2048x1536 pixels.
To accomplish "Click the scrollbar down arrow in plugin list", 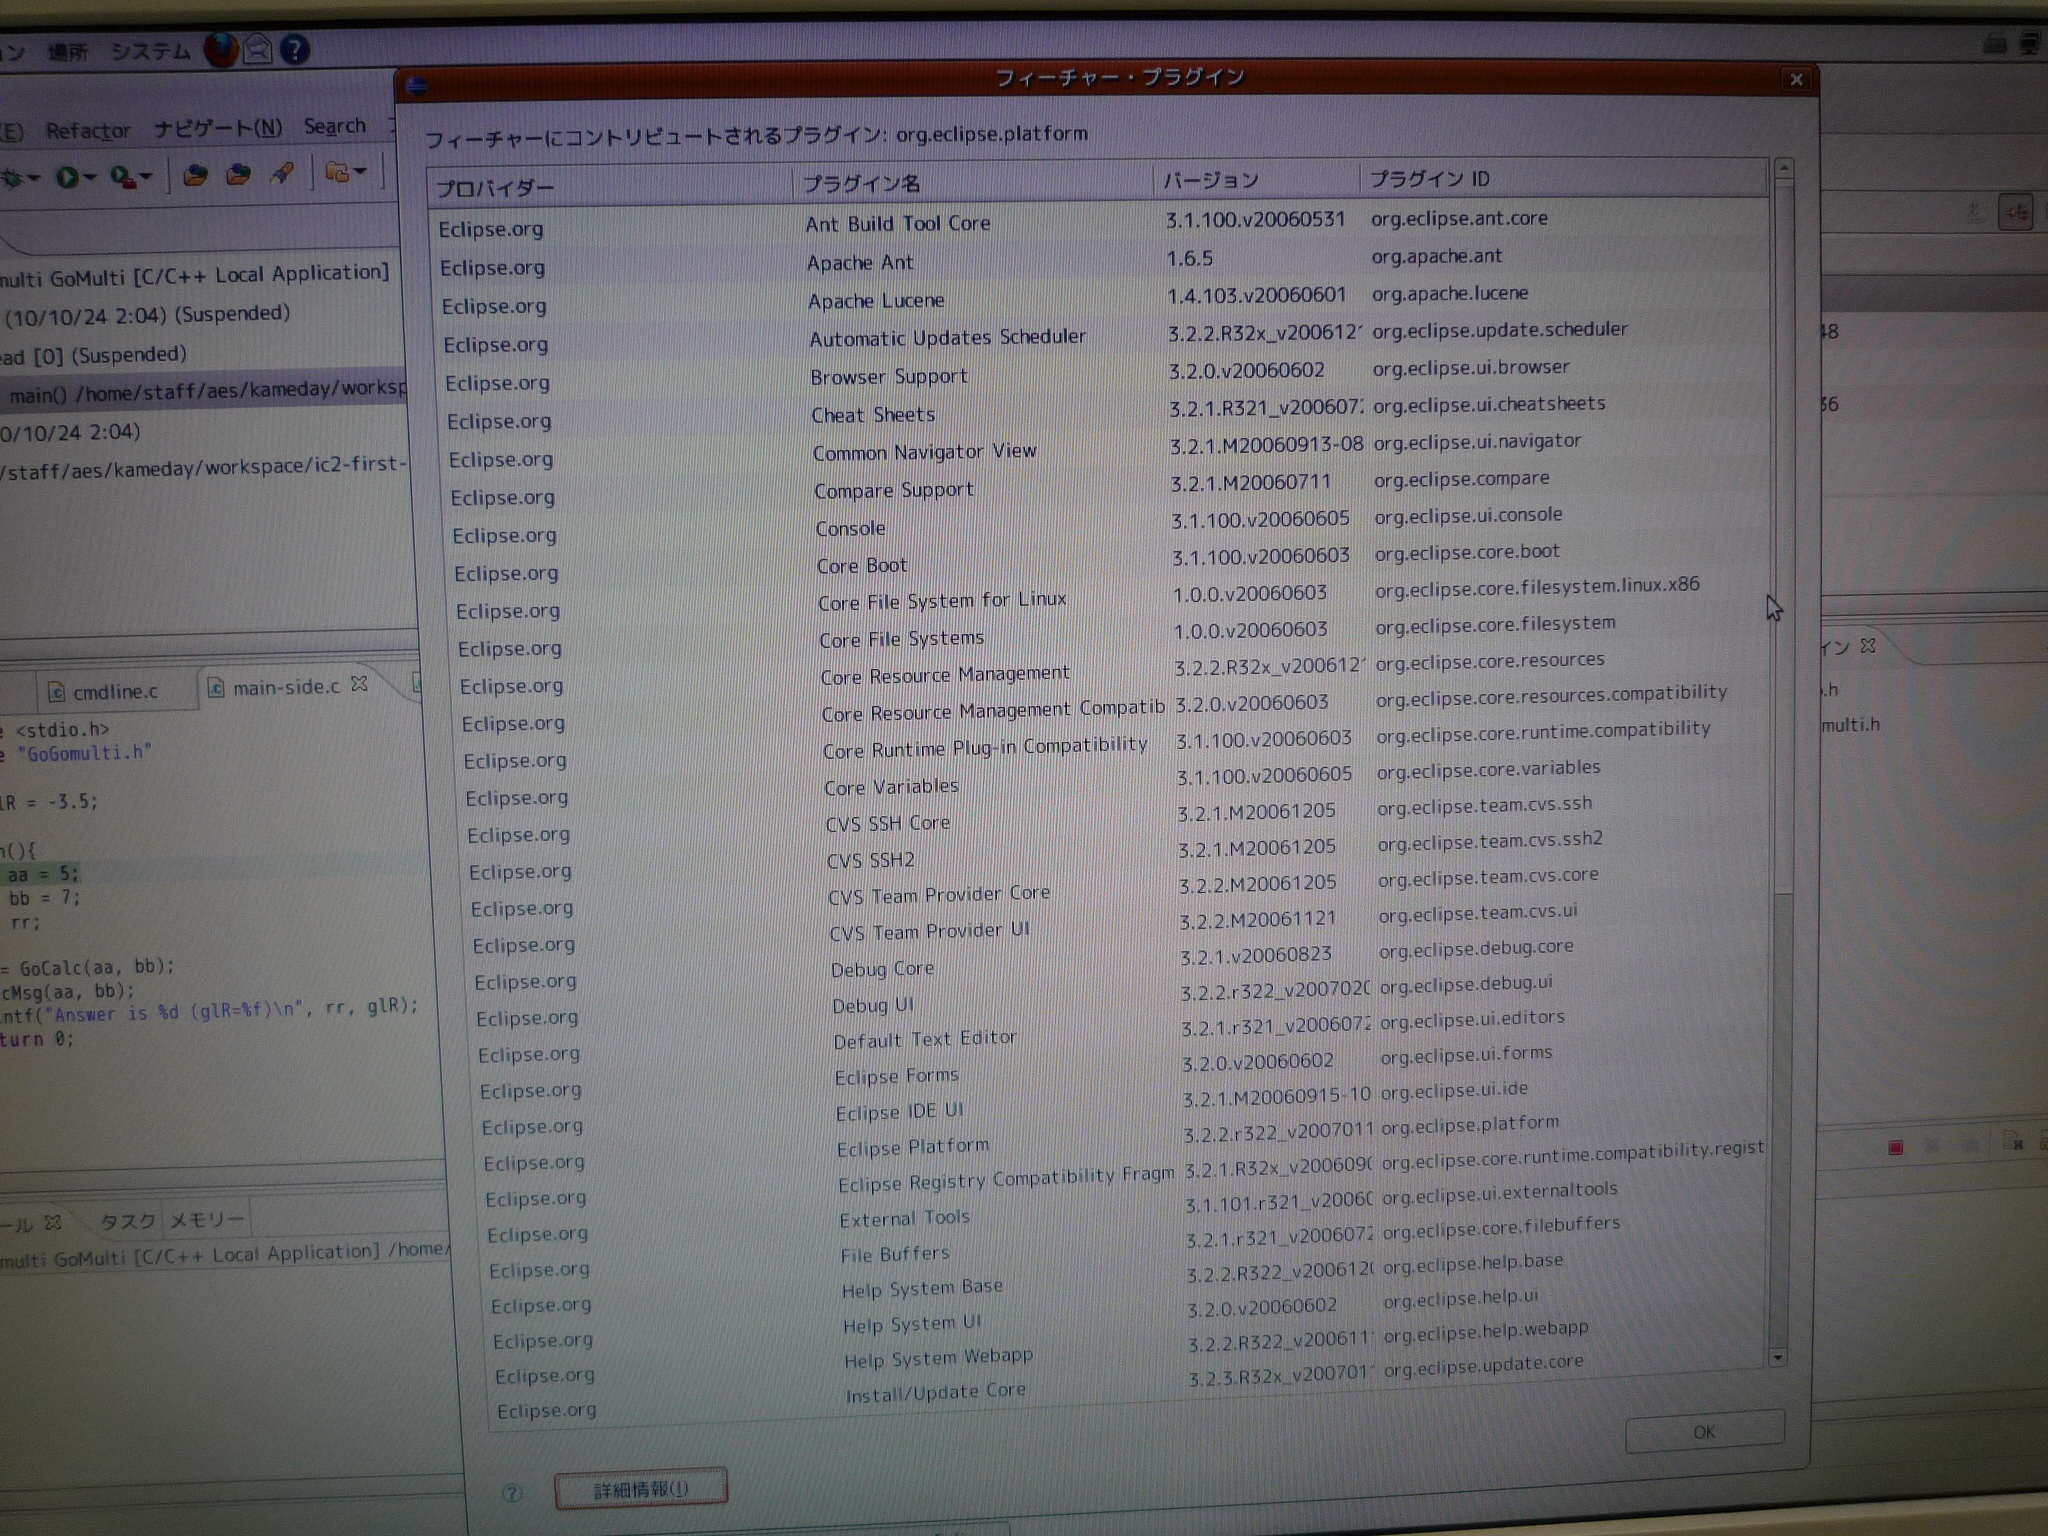I will [1777, 1358].
